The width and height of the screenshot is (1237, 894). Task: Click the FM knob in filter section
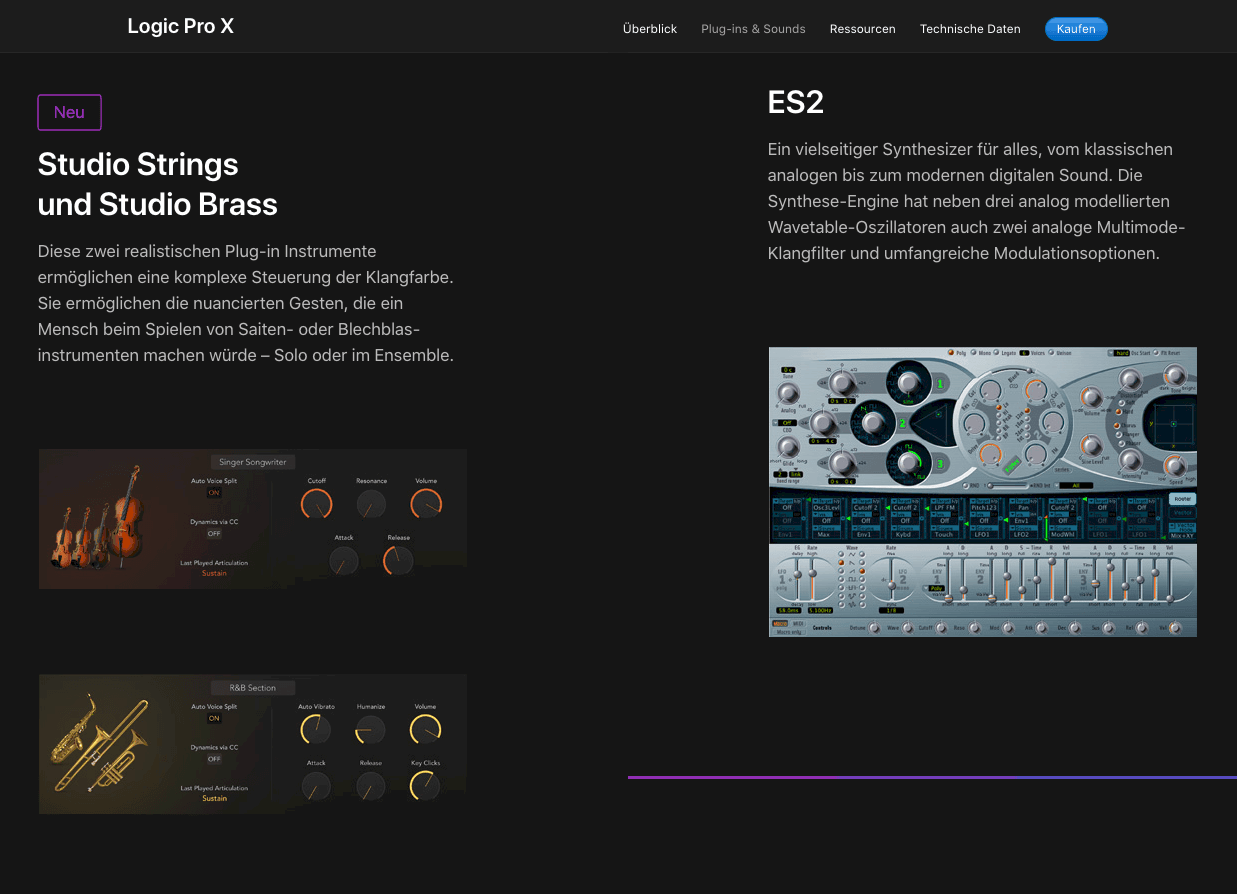coord(1036,456)
